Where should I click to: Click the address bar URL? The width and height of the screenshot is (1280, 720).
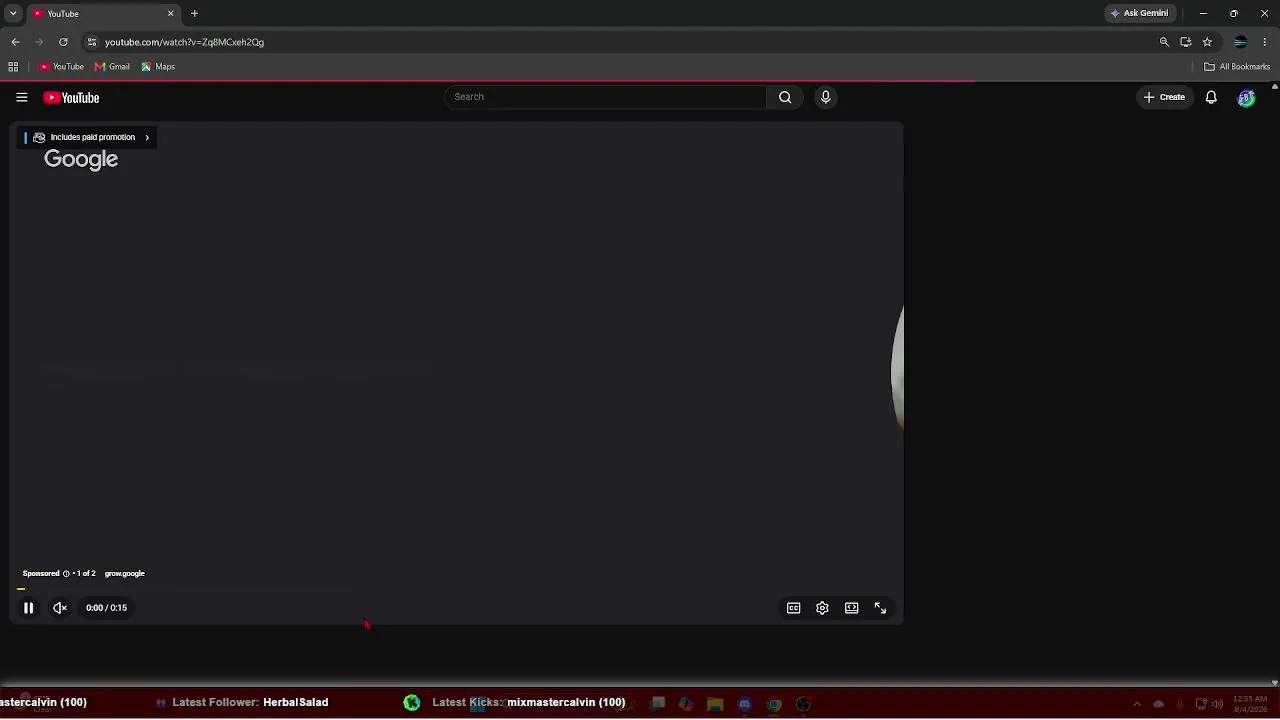point(185,42)
